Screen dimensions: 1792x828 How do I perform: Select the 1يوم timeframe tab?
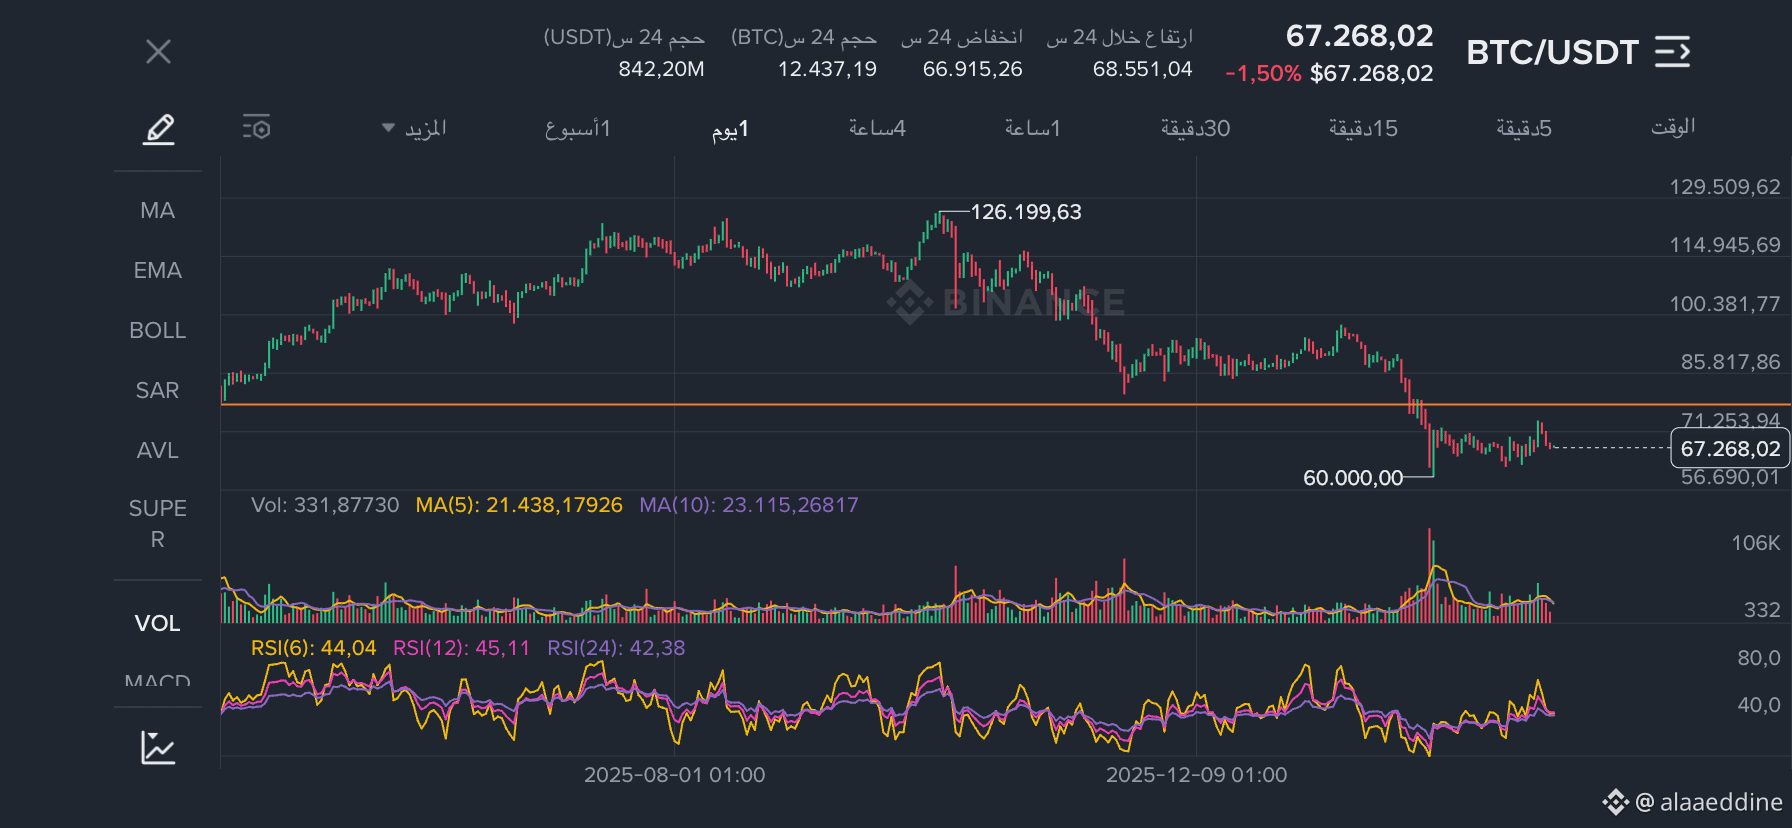730,128
